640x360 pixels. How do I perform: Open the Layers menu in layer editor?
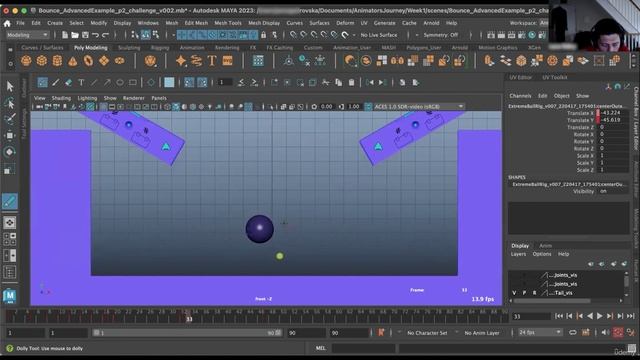point(518,254)
